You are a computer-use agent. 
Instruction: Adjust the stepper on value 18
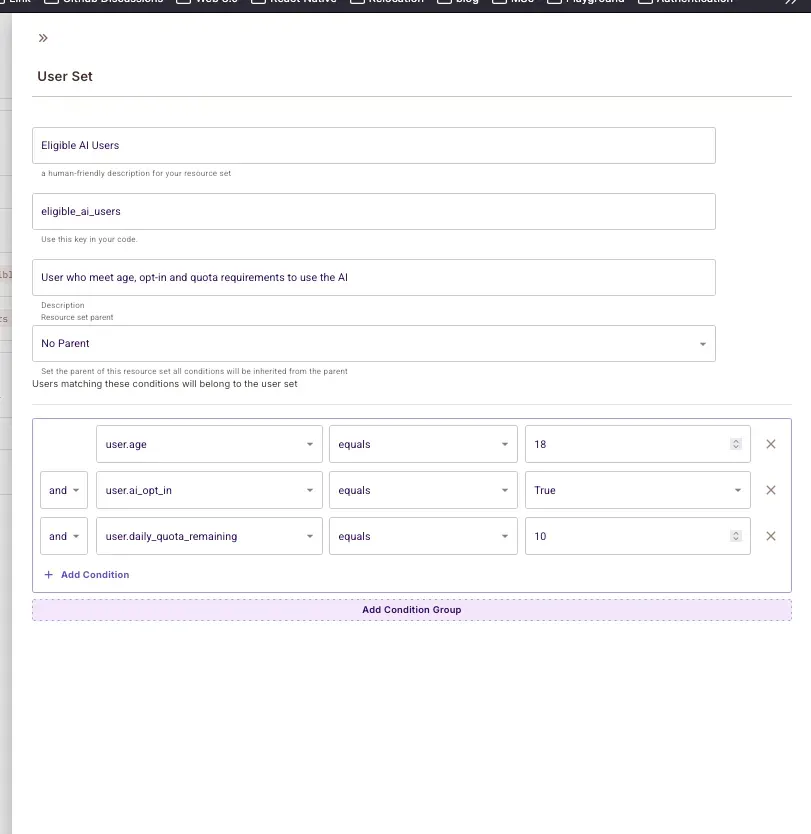pyautogui.click(x=736, y=444)
